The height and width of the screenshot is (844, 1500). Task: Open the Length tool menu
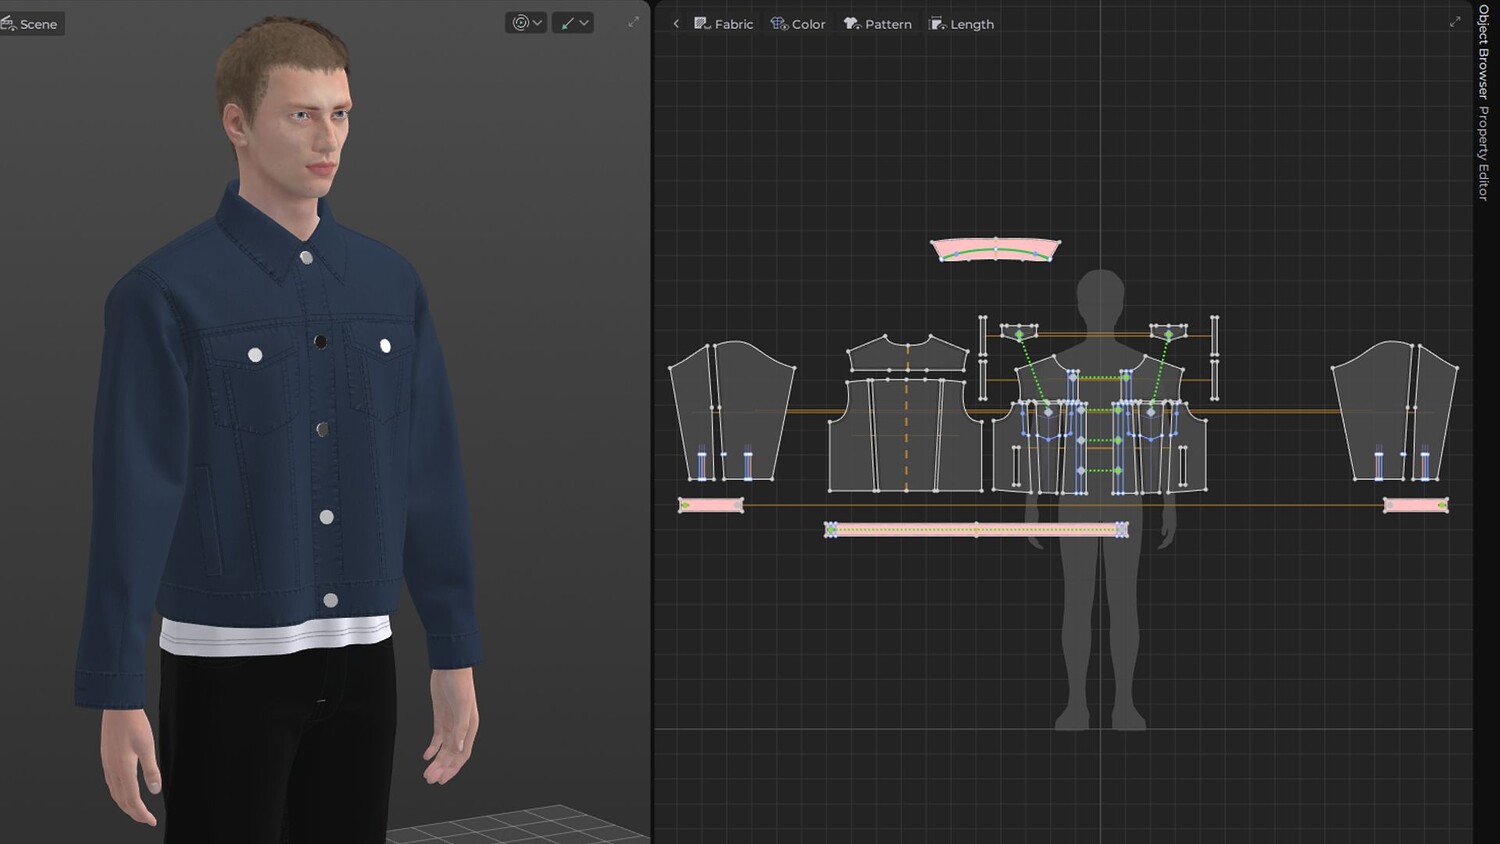961,24
